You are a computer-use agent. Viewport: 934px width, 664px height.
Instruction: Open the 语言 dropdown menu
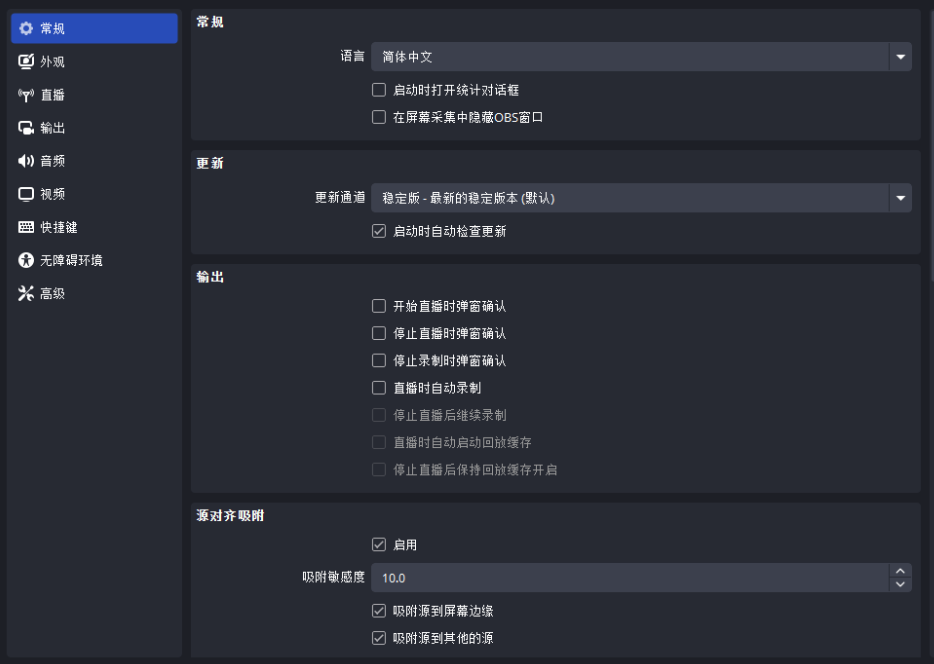click(640, 57)
